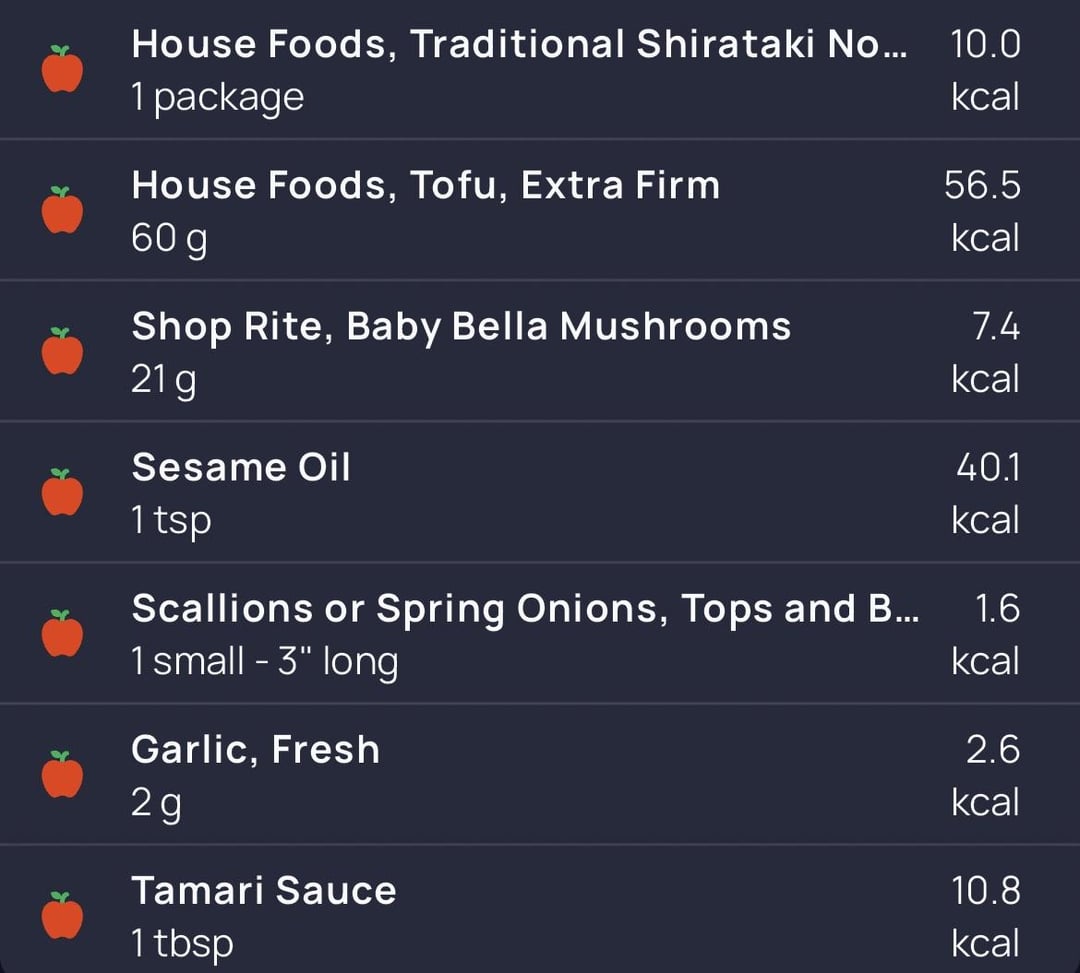
Task: Tap the 56.5 kcal value for tofu
Action: point(982,211)
